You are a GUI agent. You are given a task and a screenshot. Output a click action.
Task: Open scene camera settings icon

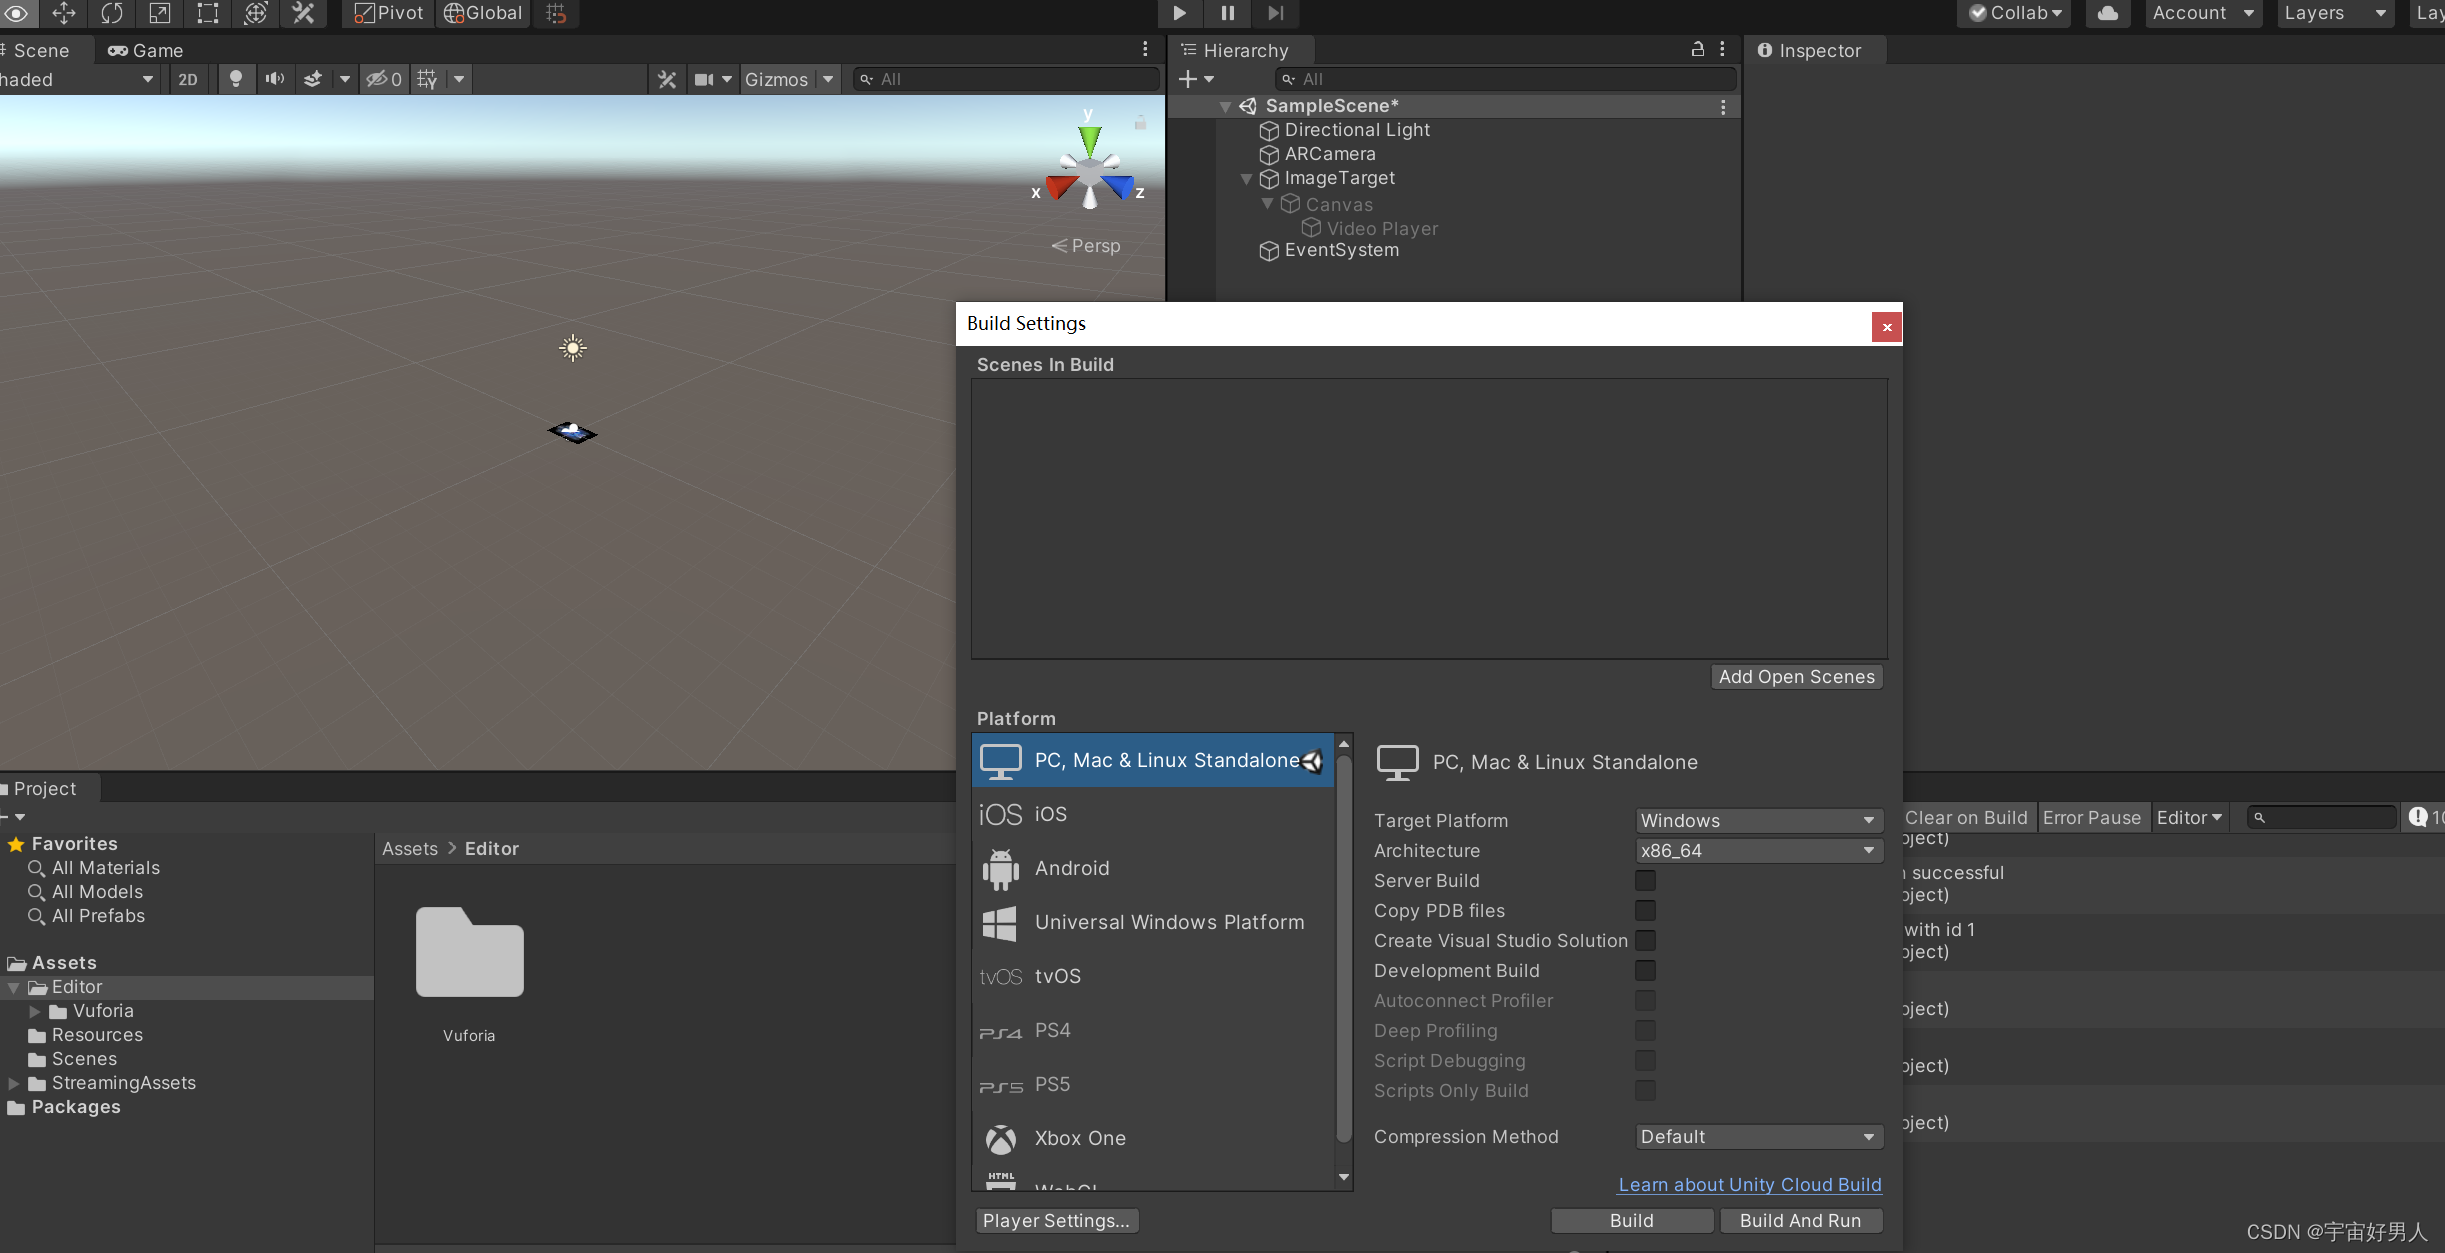point(705,79)
